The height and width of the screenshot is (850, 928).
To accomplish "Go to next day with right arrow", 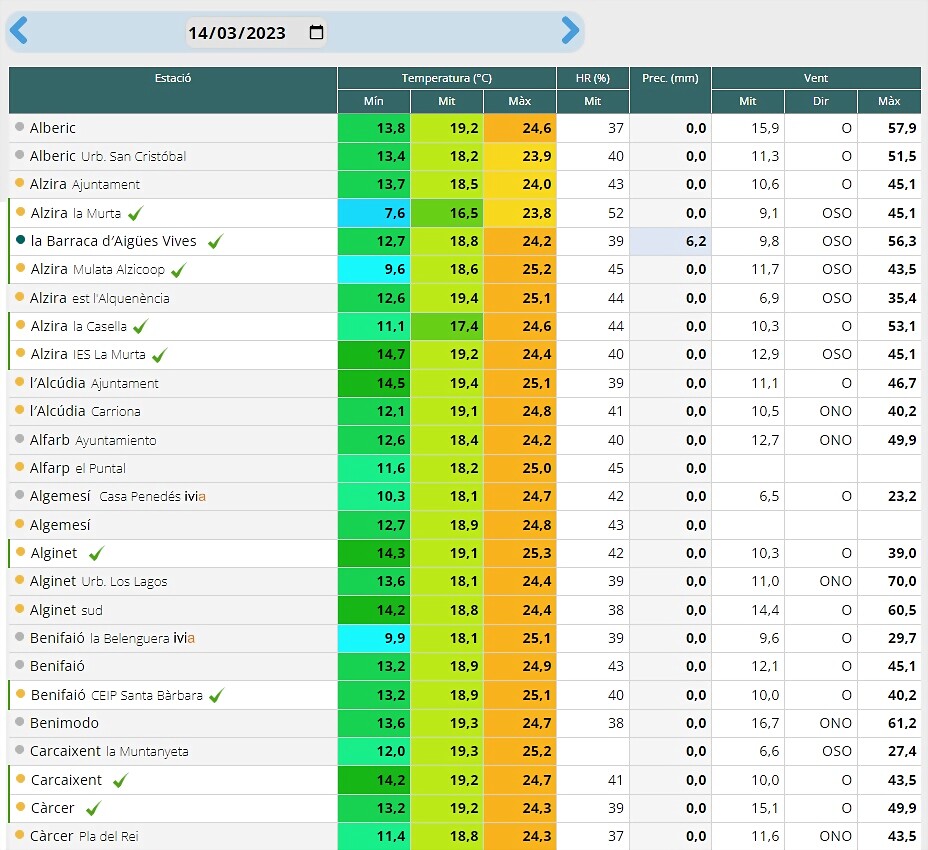I will (x=570, y=30).
